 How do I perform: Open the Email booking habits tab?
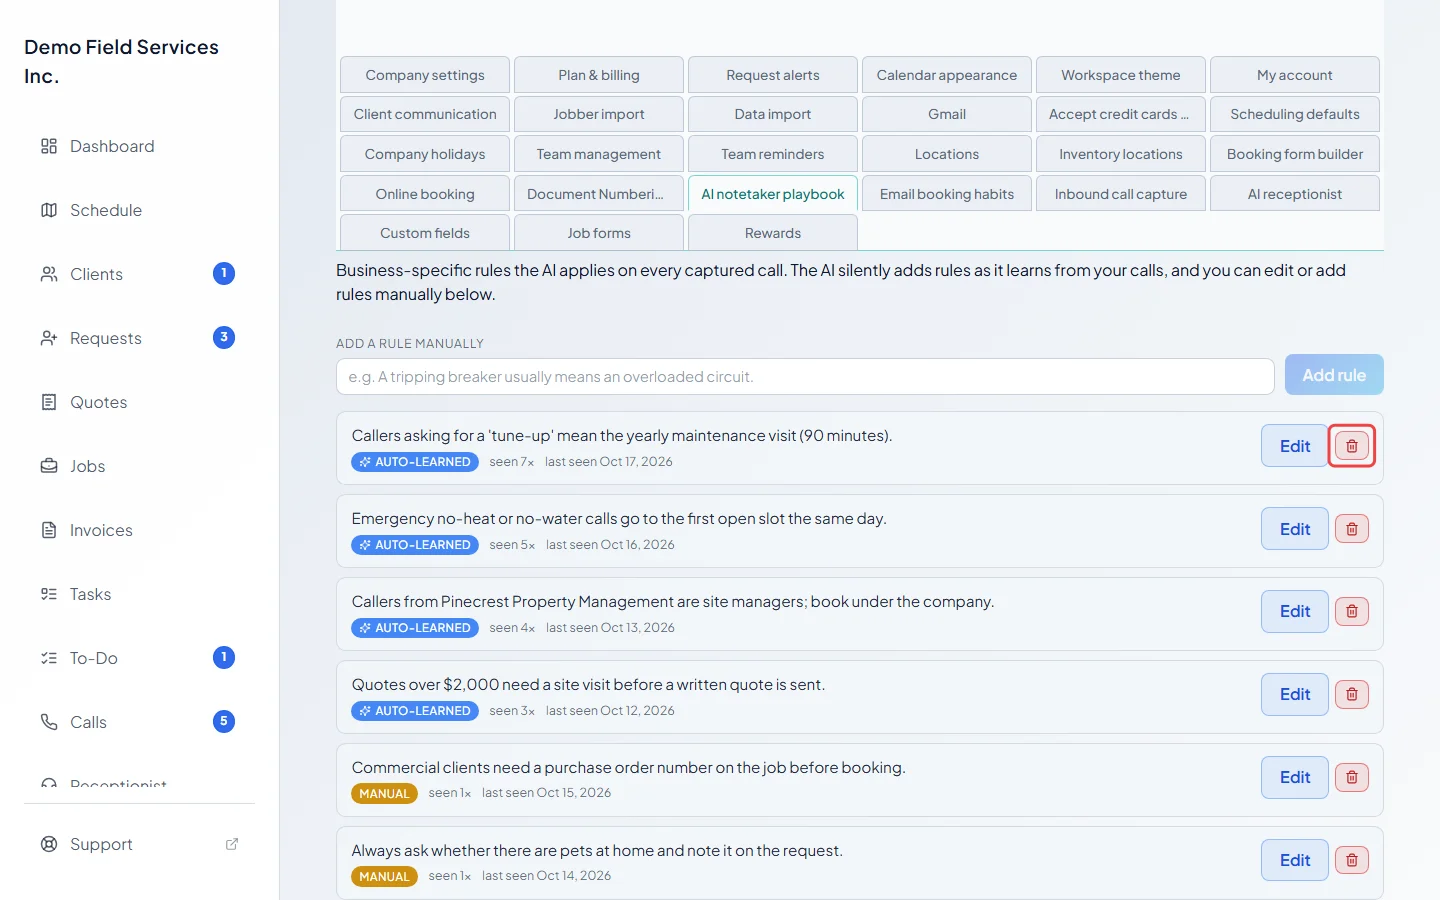947,194
